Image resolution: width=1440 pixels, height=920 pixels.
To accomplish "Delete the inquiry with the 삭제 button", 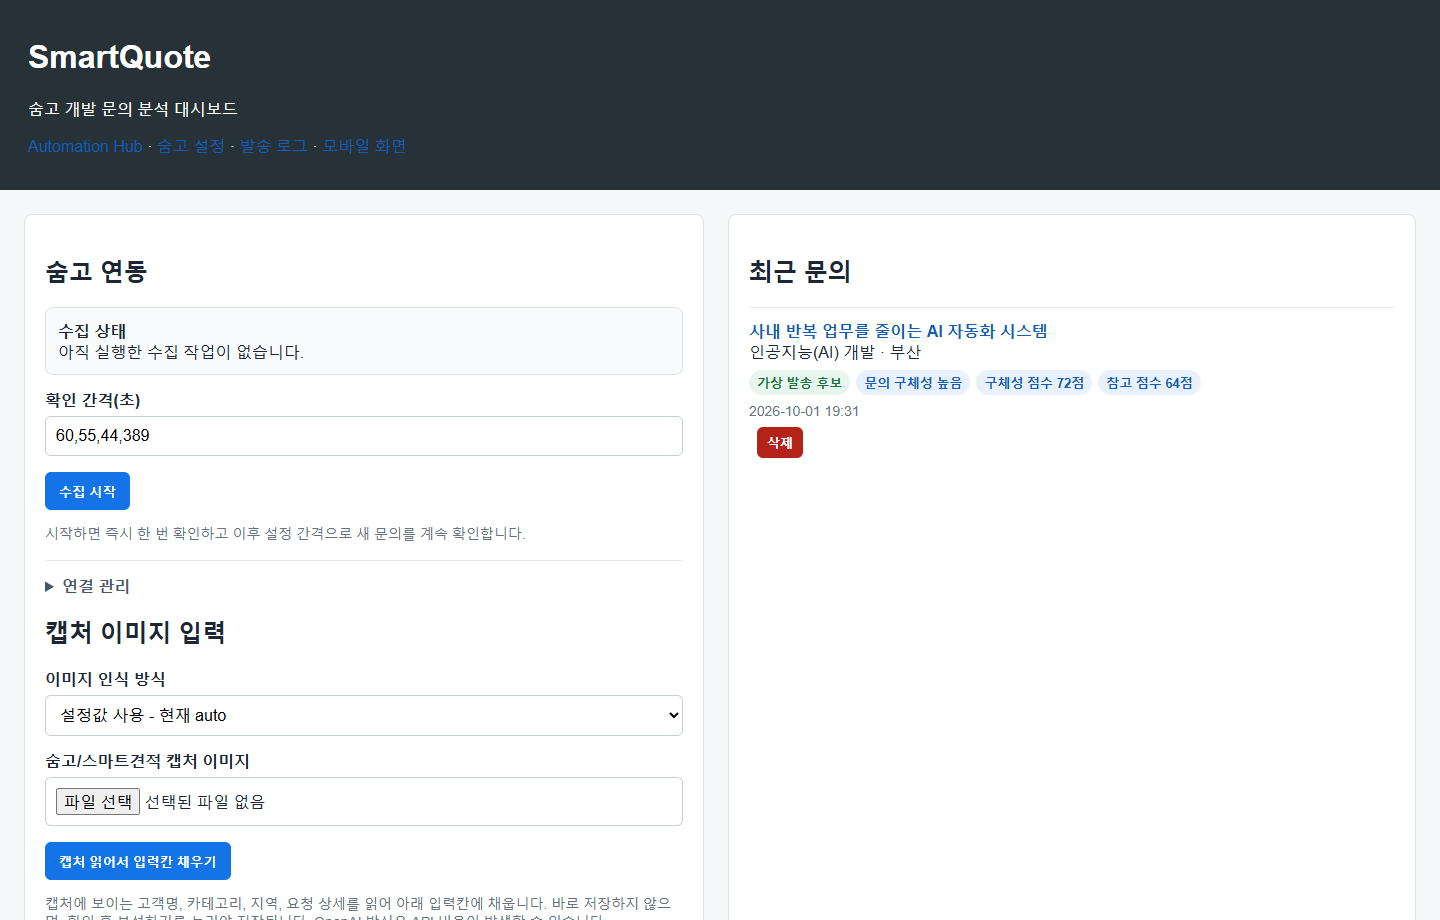I will [780, 442].
